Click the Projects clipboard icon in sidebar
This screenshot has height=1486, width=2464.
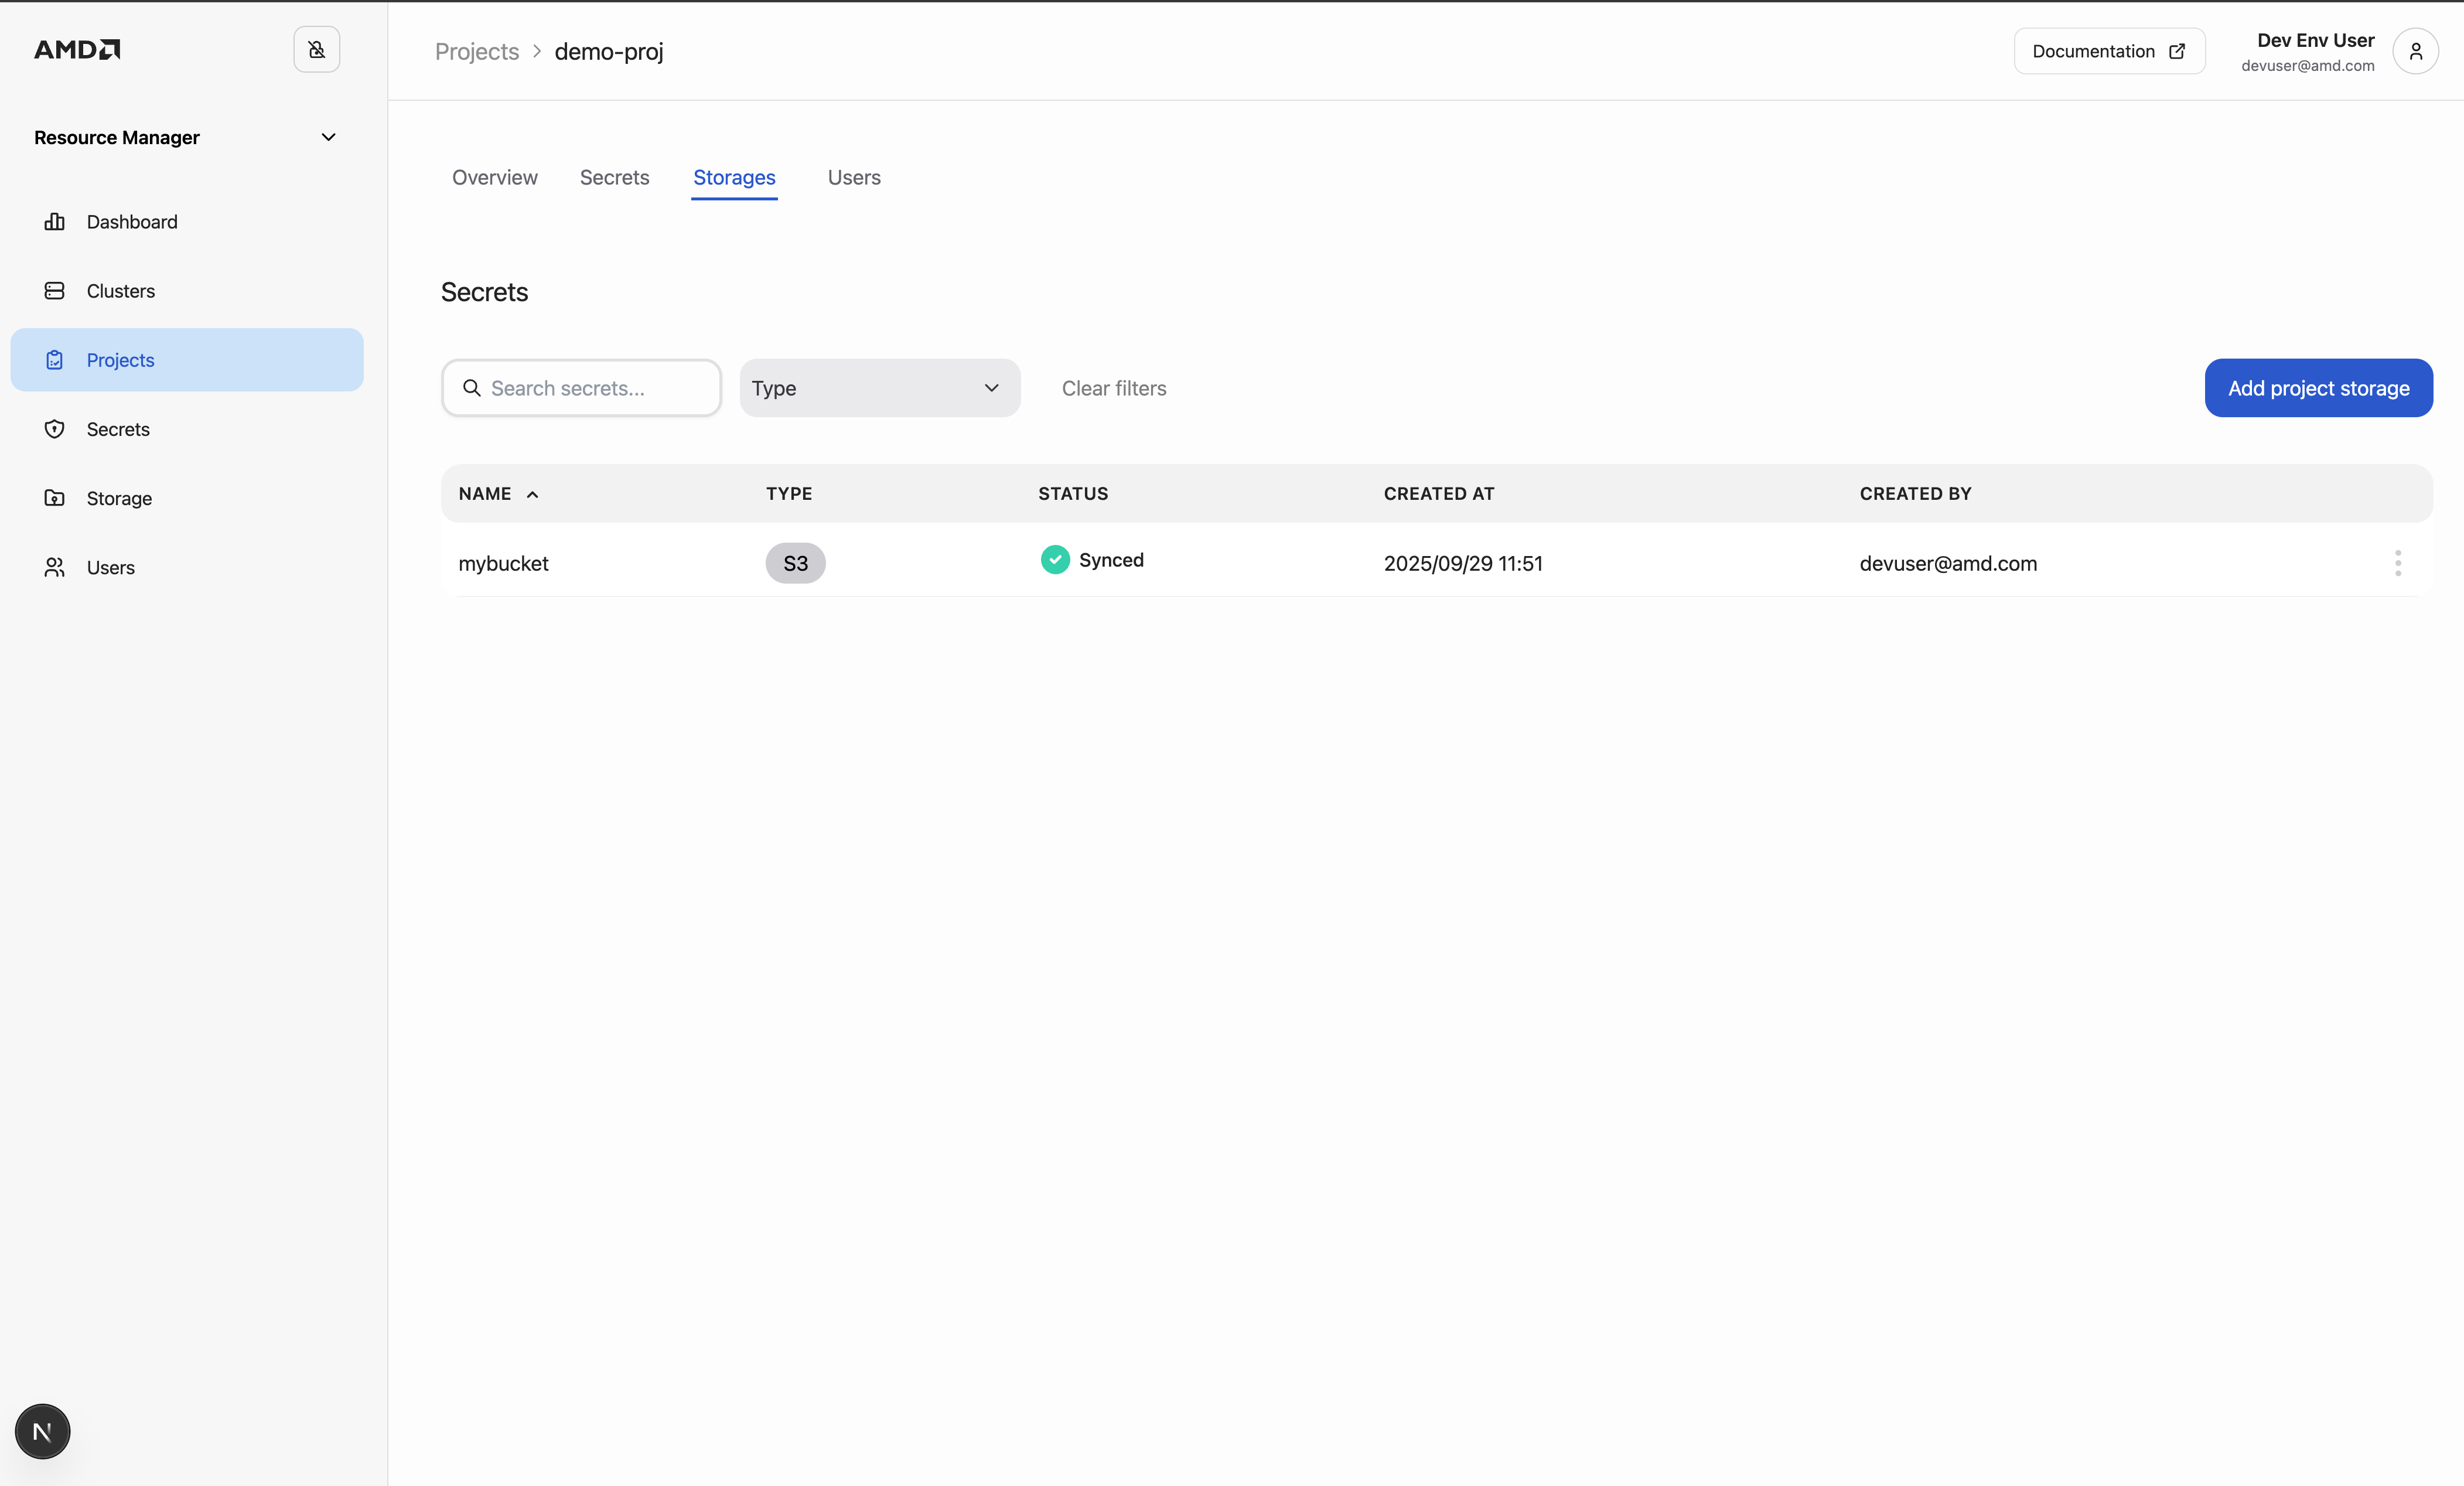pyautogui.click(x=55, y=360)
